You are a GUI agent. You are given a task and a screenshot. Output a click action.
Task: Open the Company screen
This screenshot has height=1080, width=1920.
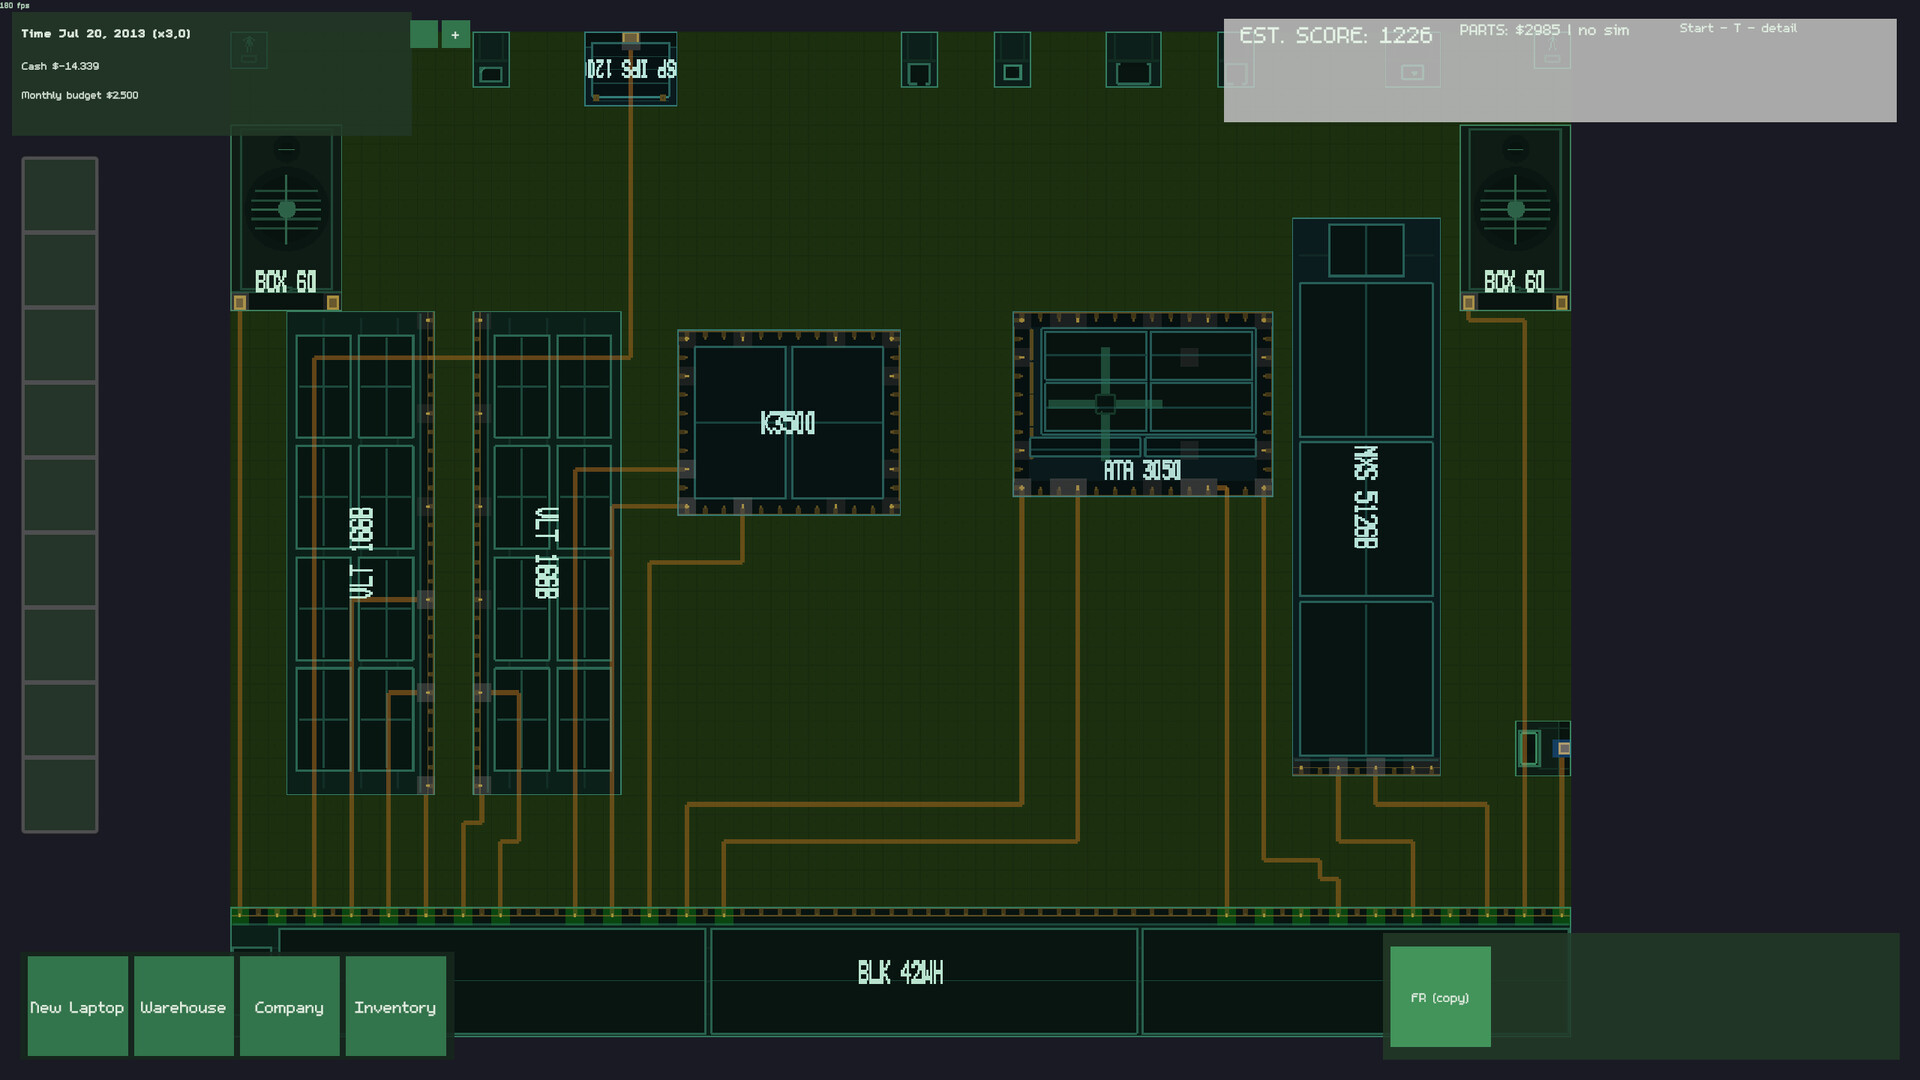tap(290, 1006)
